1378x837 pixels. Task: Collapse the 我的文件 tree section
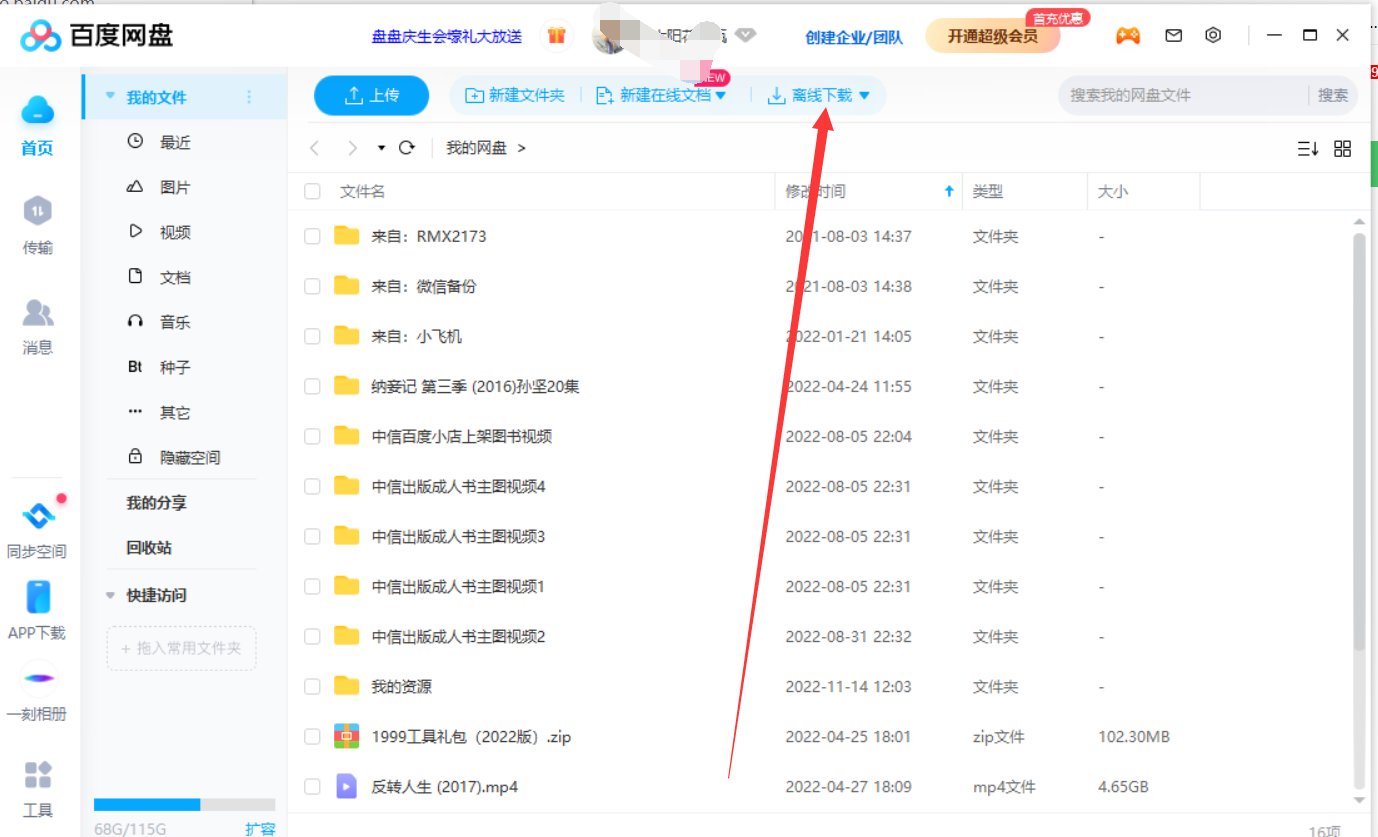pos(108,96)
